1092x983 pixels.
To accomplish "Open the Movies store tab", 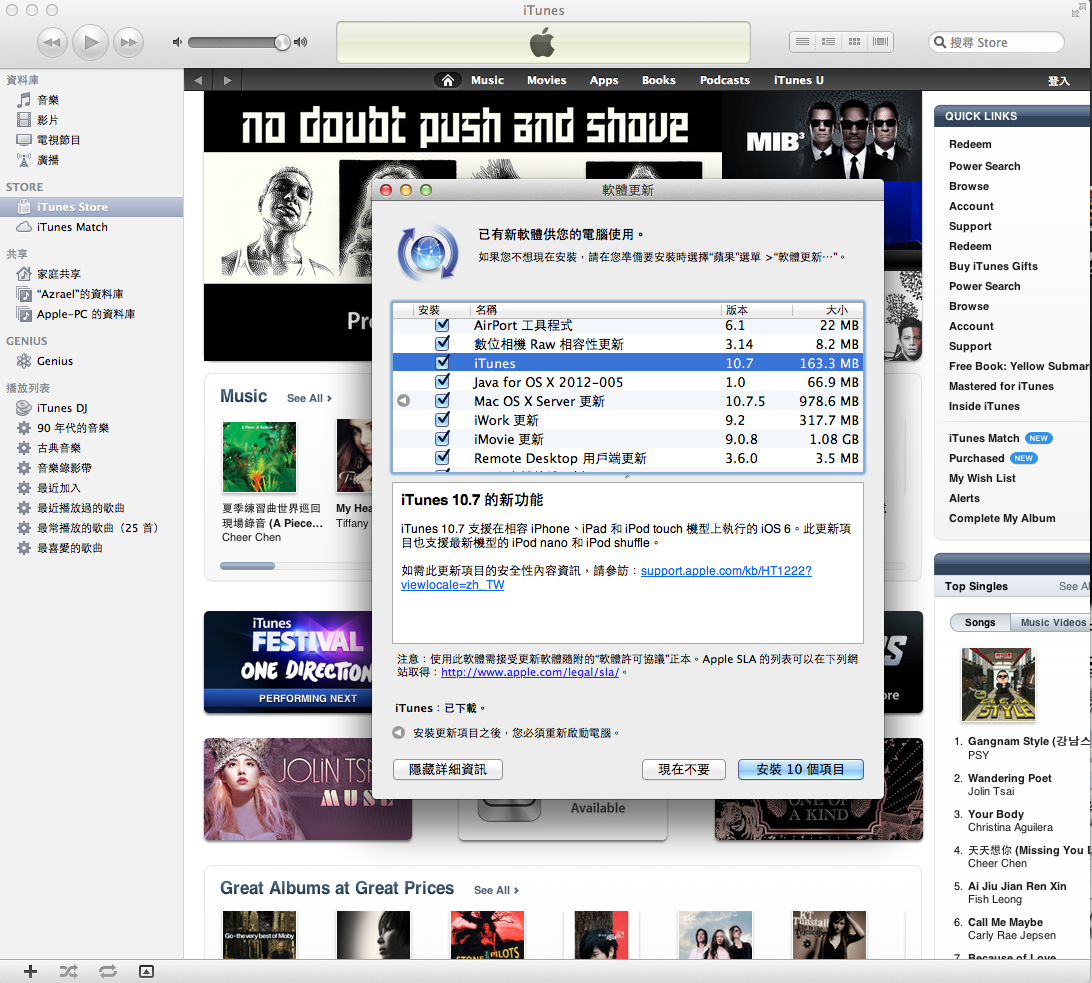I will (547, 80).
